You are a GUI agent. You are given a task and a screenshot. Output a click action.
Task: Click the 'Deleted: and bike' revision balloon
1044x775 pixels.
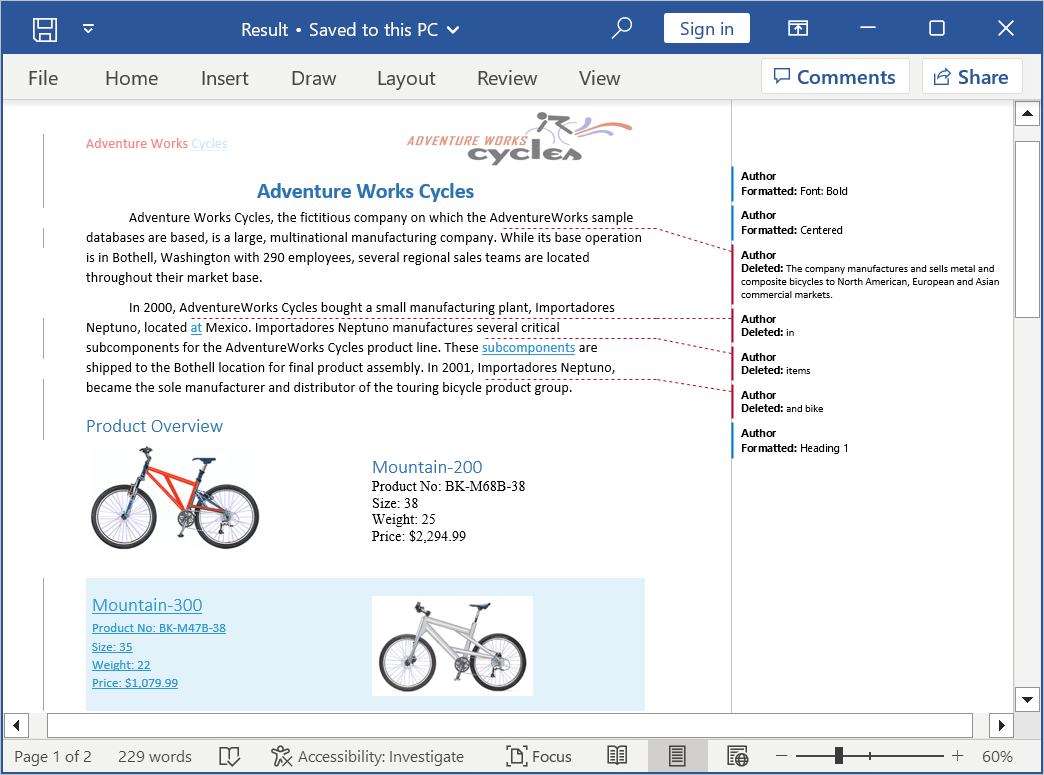click(782, 401)
